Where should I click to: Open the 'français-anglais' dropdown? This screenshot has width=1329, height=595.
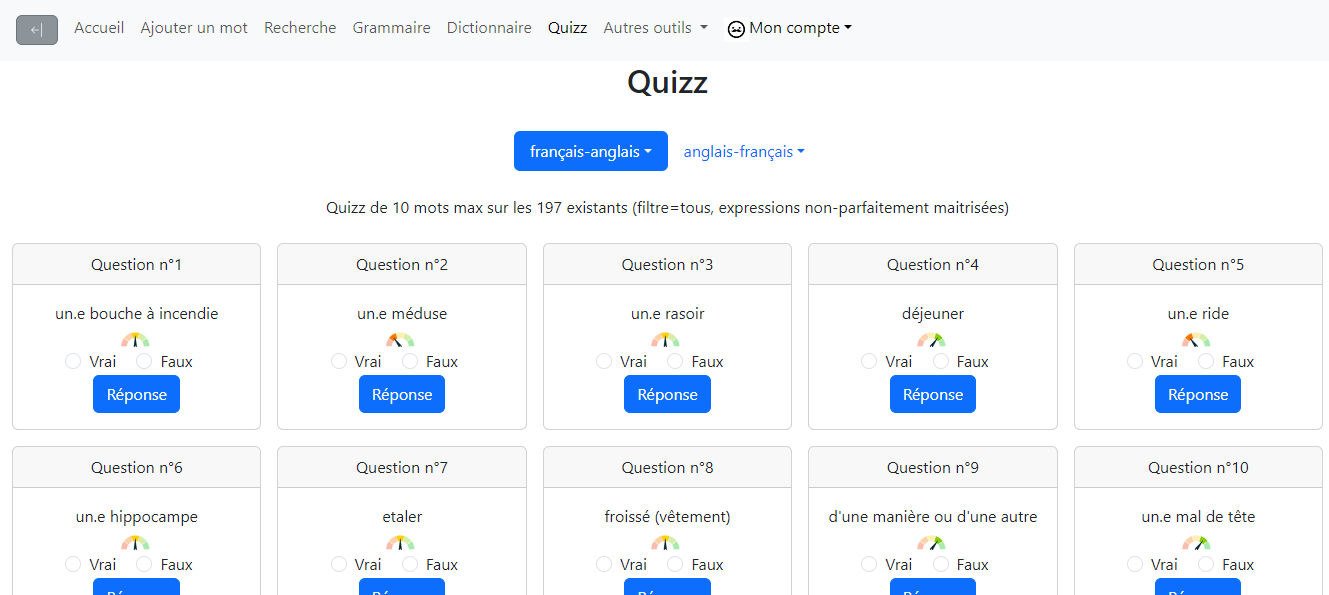(x=590, y=152)
